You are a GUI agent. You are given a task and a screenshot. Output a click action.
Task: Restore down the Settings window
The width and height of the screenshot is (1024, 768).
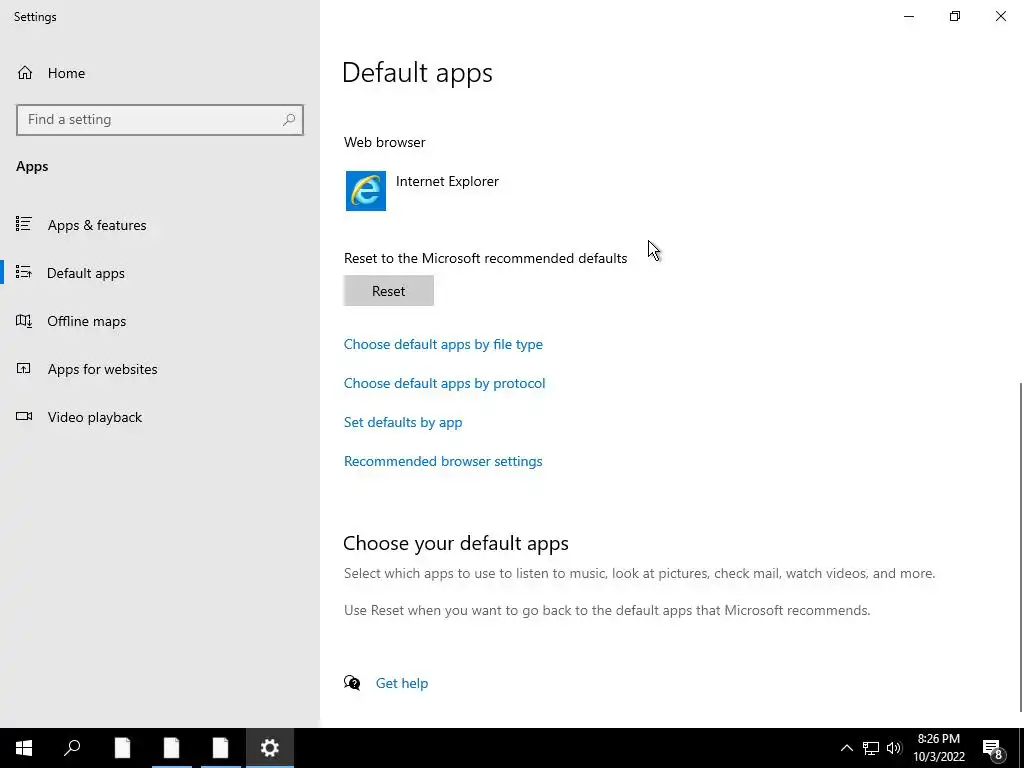(955, 16)
